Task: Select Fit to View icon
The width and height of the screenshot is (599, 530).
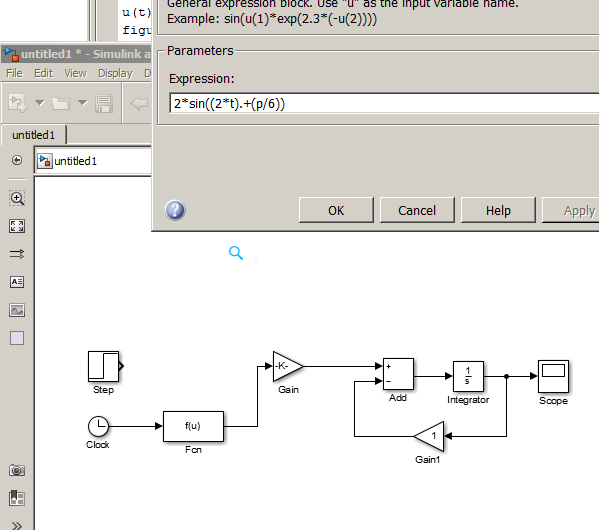Action: [17, 226]
